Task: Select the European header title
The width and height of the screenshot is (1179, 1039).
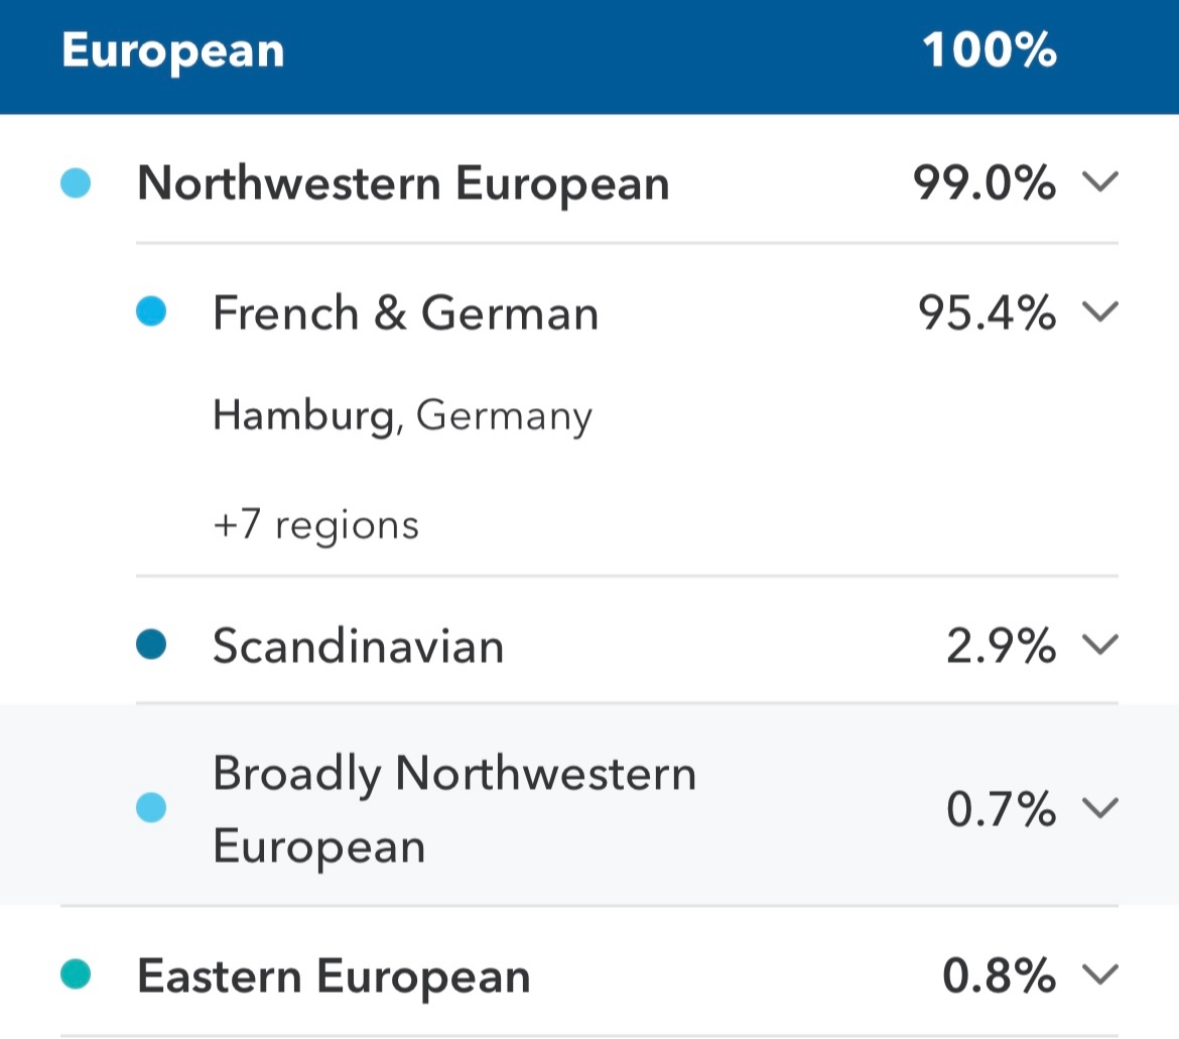Action: point(173,51)
